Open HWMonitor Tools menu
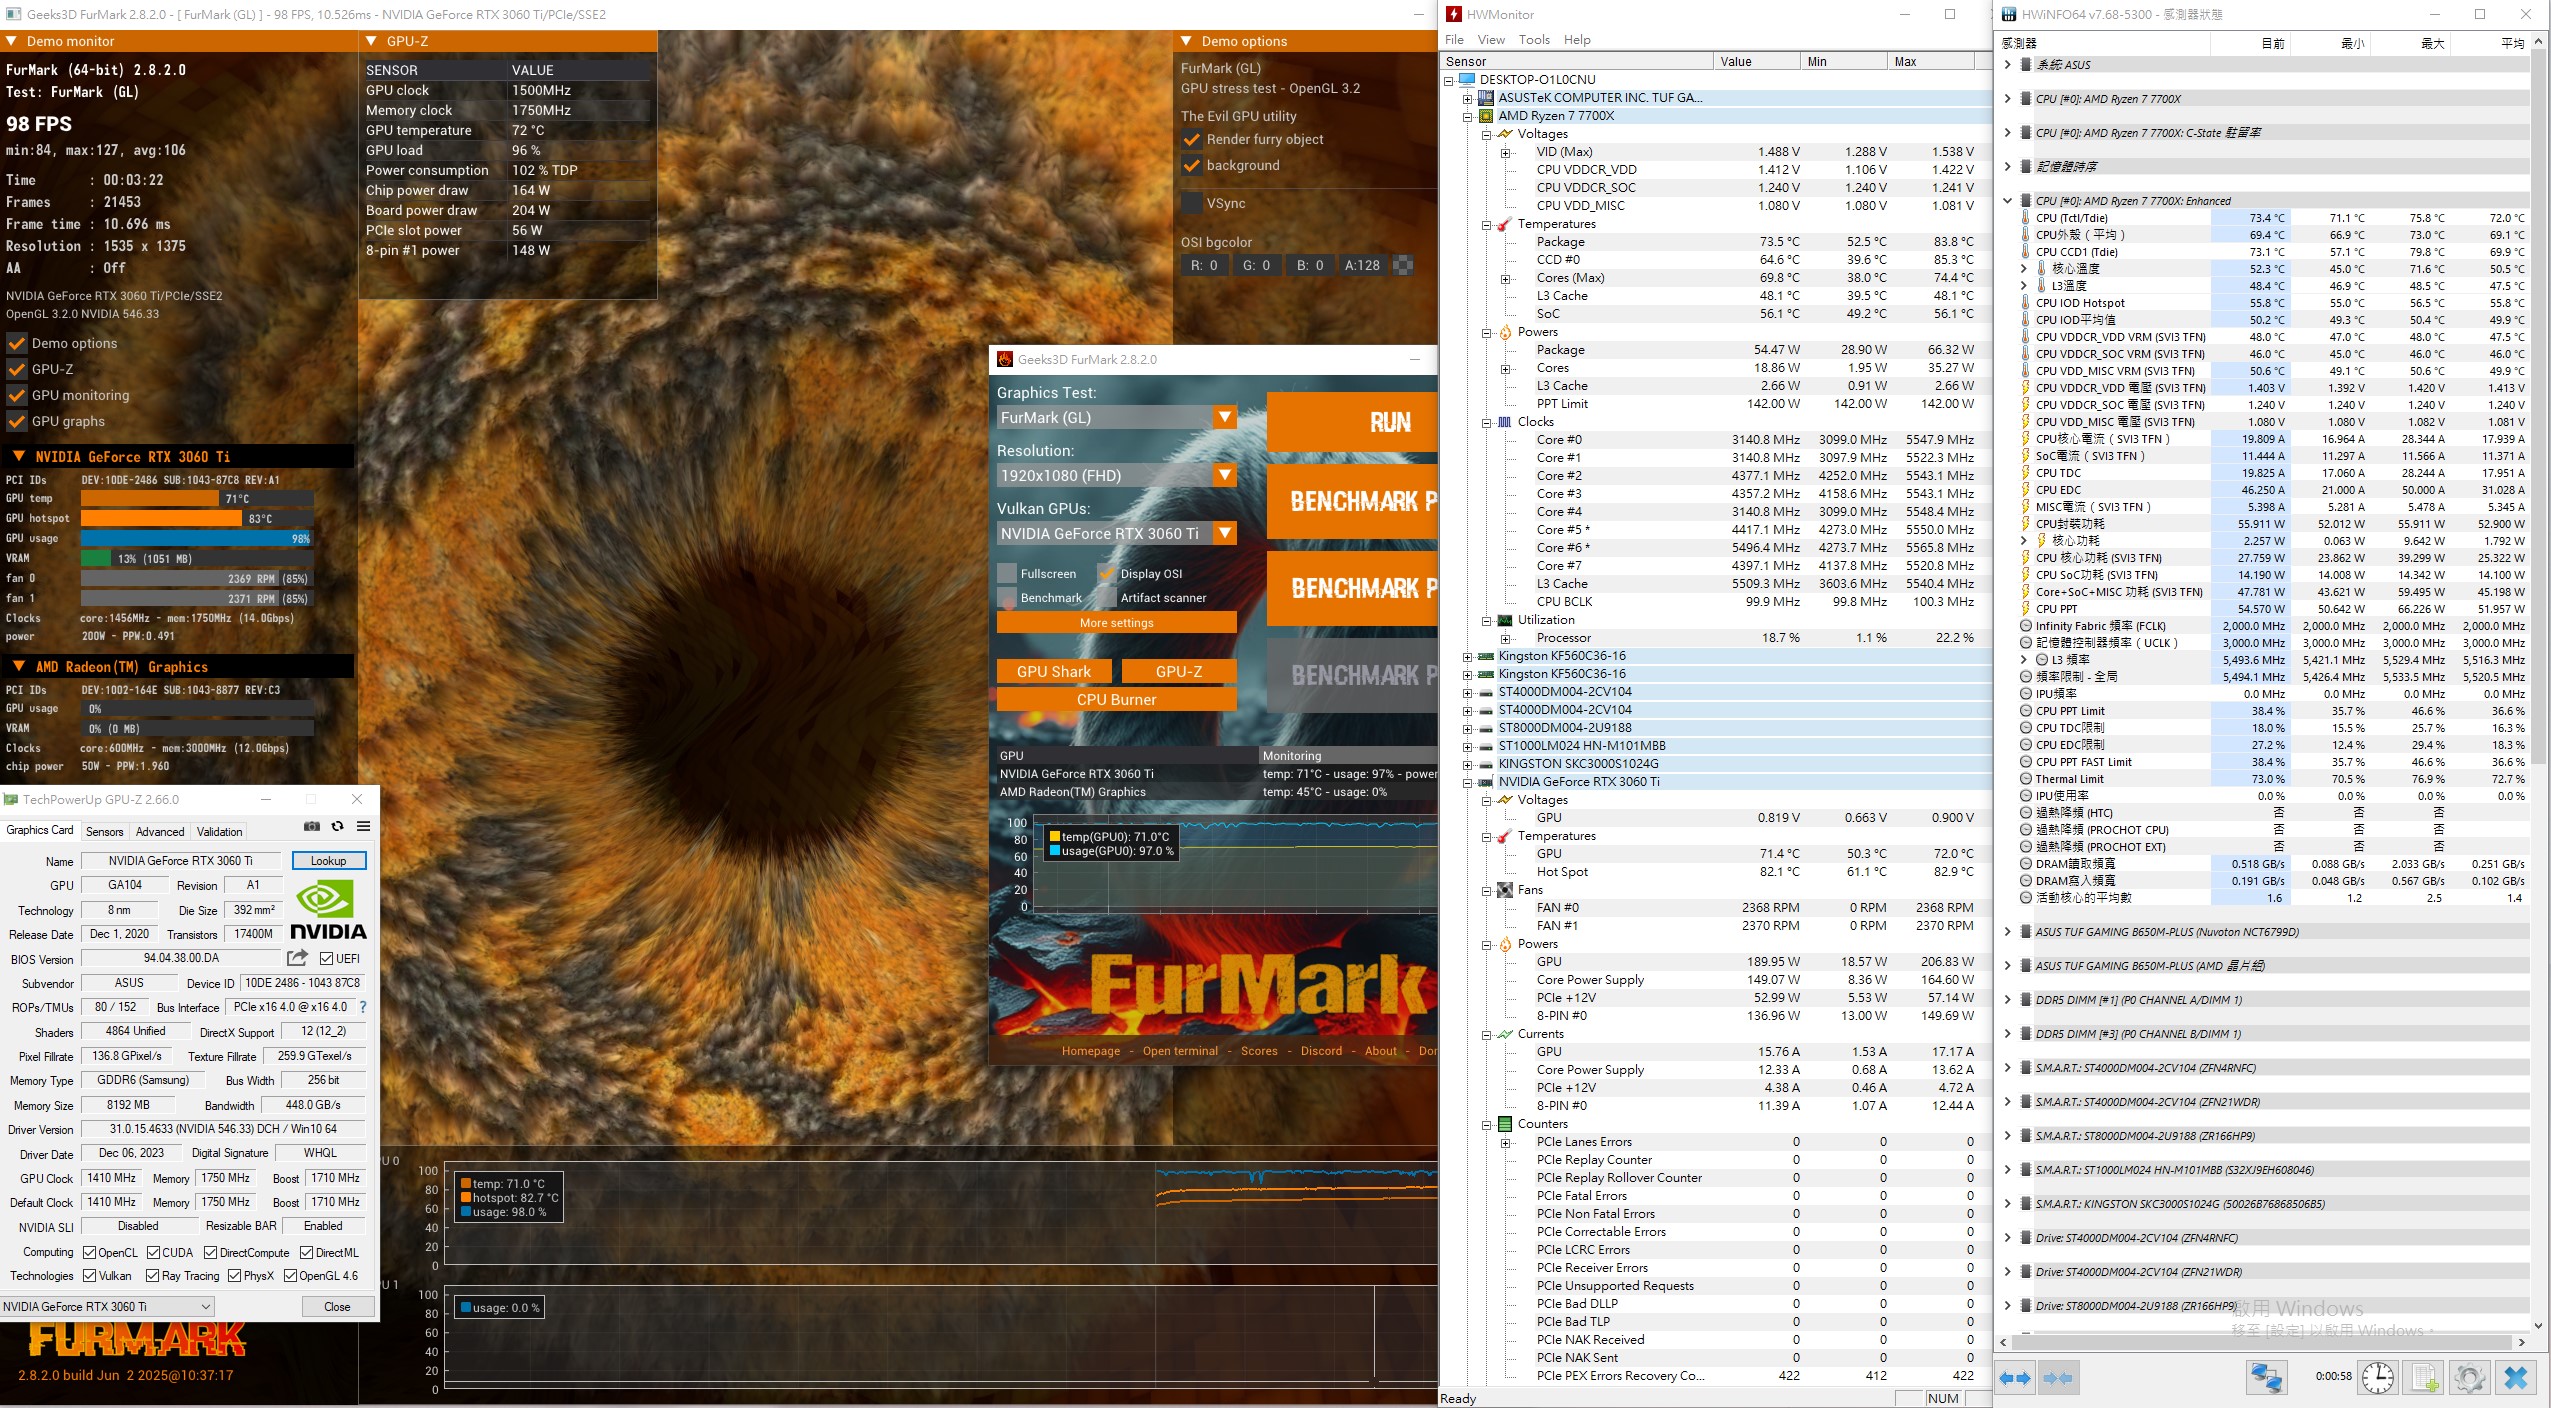This screenshot has height=1408, width=2551. coord(1534,40)
